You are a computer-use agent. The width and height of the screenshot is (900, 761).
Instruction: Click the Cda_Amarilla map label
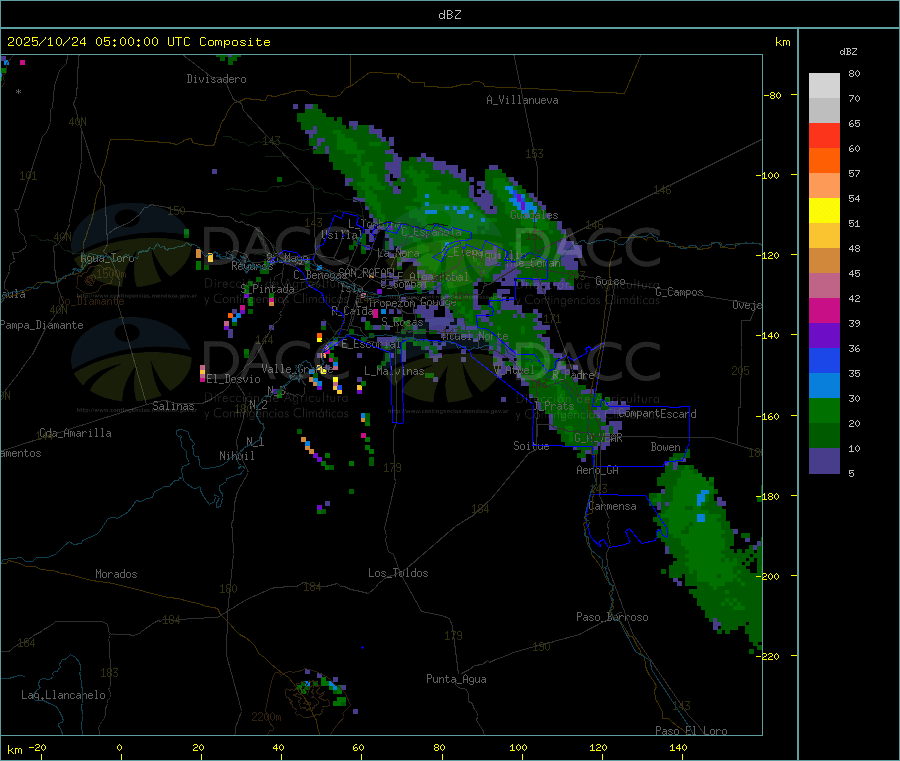tap(75, 433)
